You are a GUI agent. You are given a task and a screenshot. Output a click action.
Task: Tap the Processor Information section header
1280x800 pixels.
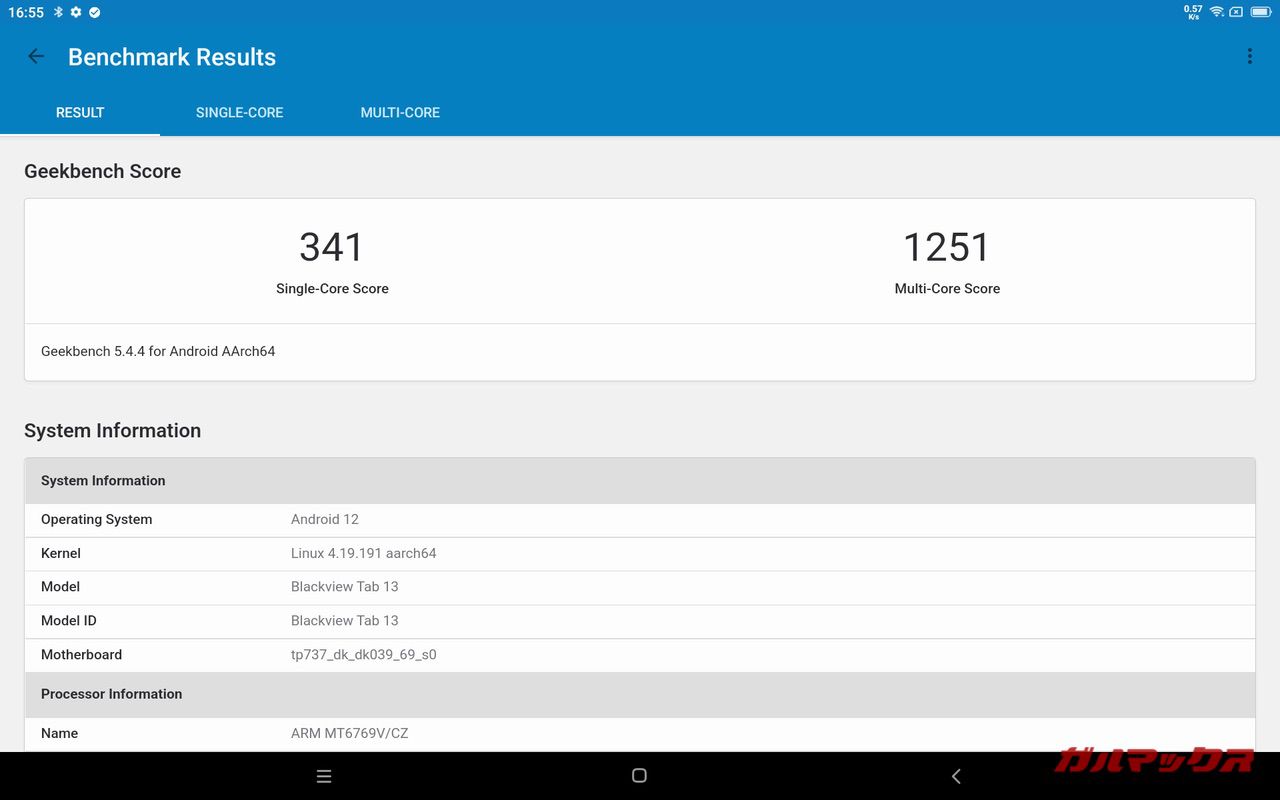111,694
